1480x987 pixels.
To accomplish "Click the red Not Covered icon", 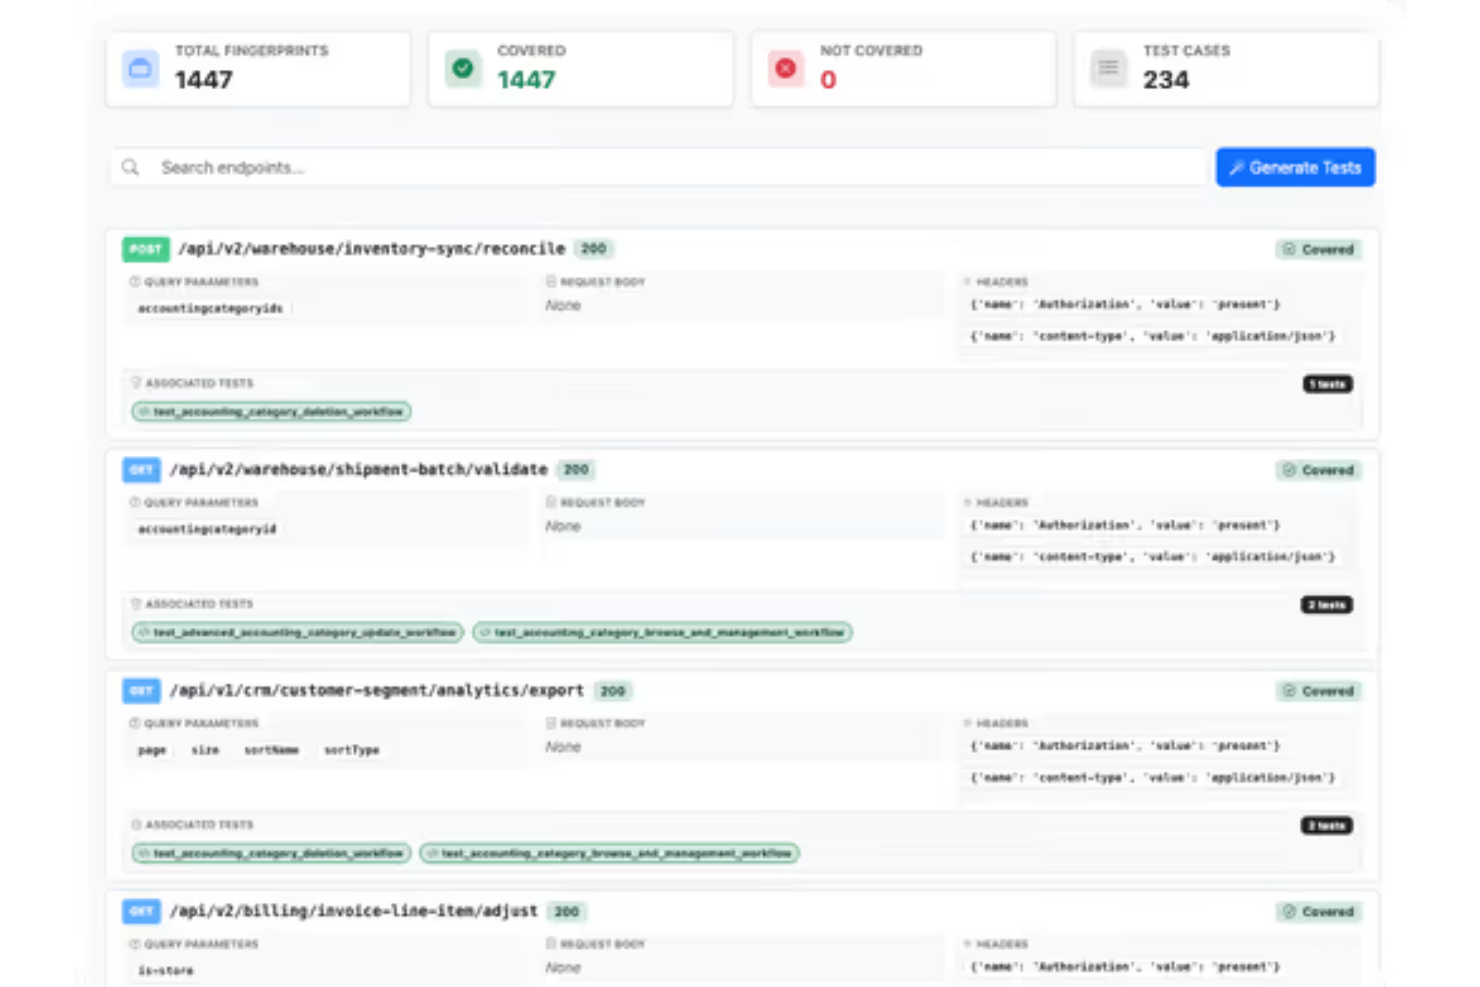I will point(785,68).
